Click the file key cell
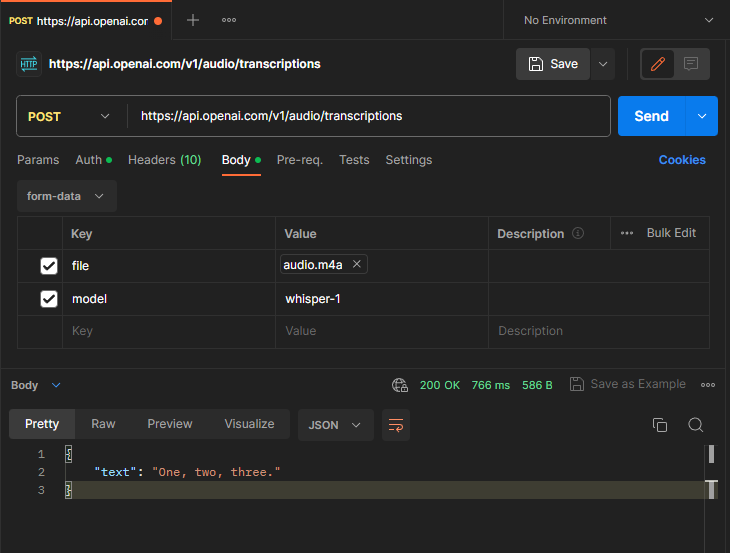The image size is (730, 553). coord(169,266)
